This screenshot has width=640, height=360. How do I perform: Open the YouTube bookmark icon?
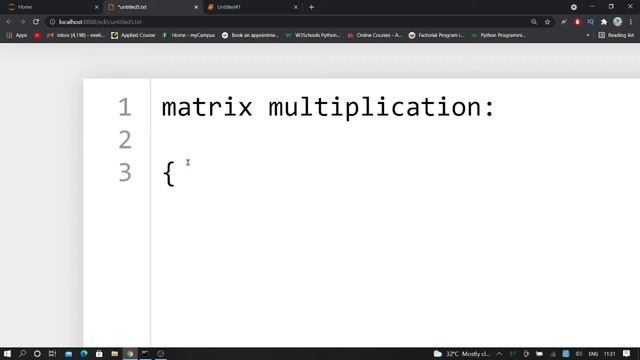tap(37, 36)
